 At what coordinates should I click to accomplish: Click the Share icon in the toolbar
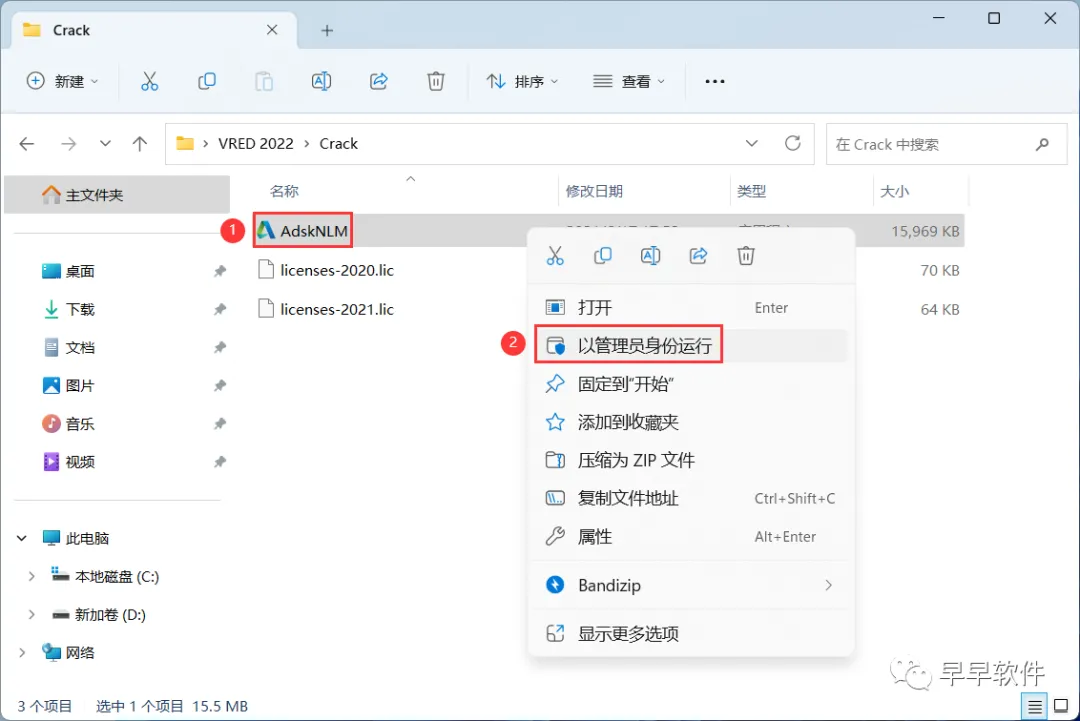(x=379, y=81)
